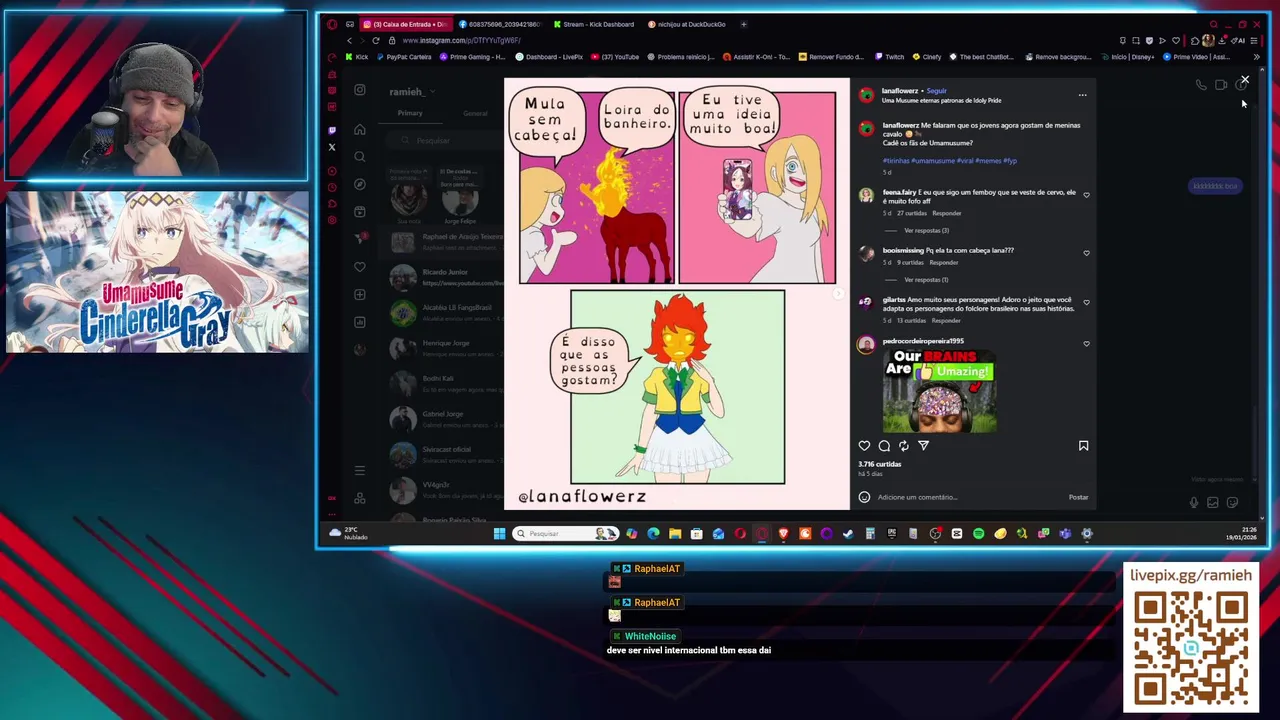Reply to gilartss's comment via Responder

coord(946,321)
